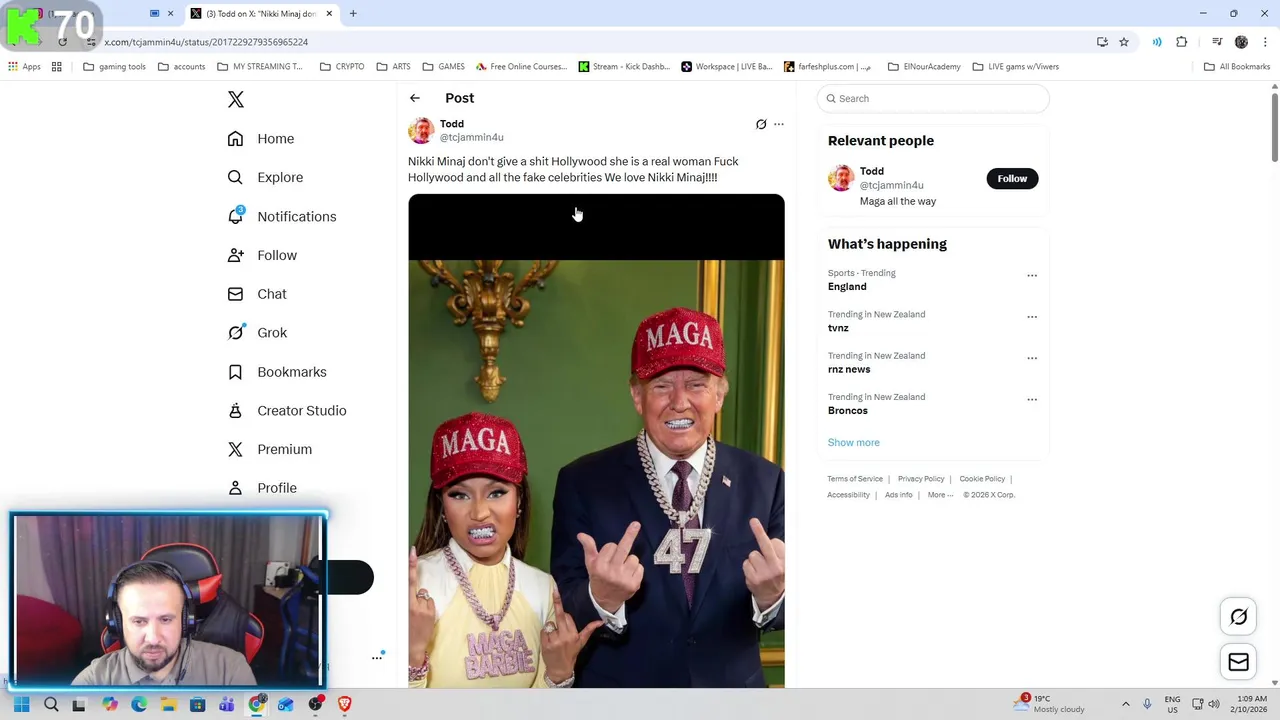Click the X logo in sidebar

point(235,99)
